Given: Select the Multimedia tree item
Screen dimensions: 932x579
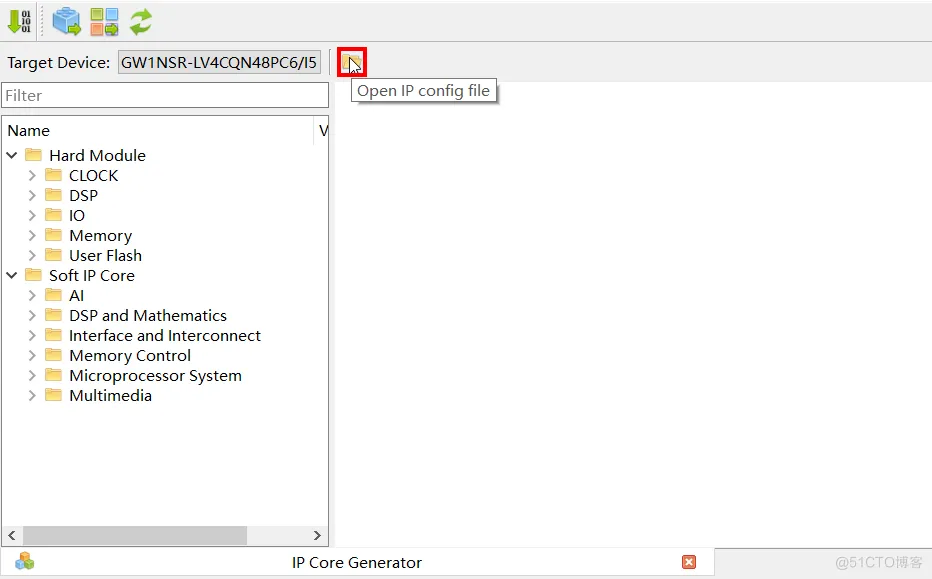Looking at the screenshot, I should (110, 395).
